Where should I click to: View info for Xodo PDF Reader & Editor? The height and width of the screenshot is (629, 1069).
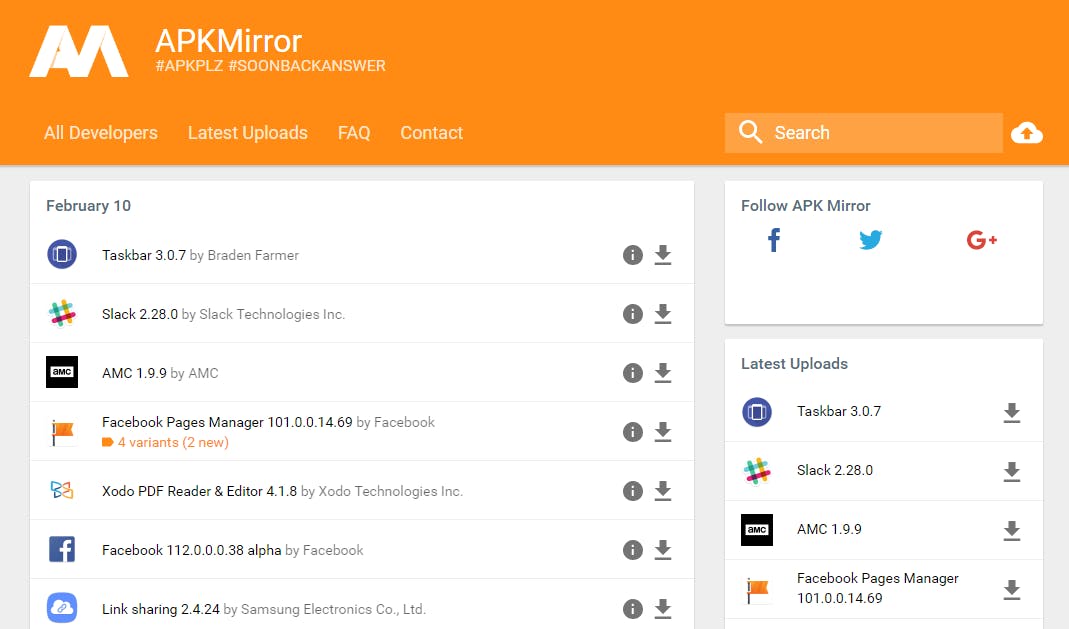[x=632, y=491]
